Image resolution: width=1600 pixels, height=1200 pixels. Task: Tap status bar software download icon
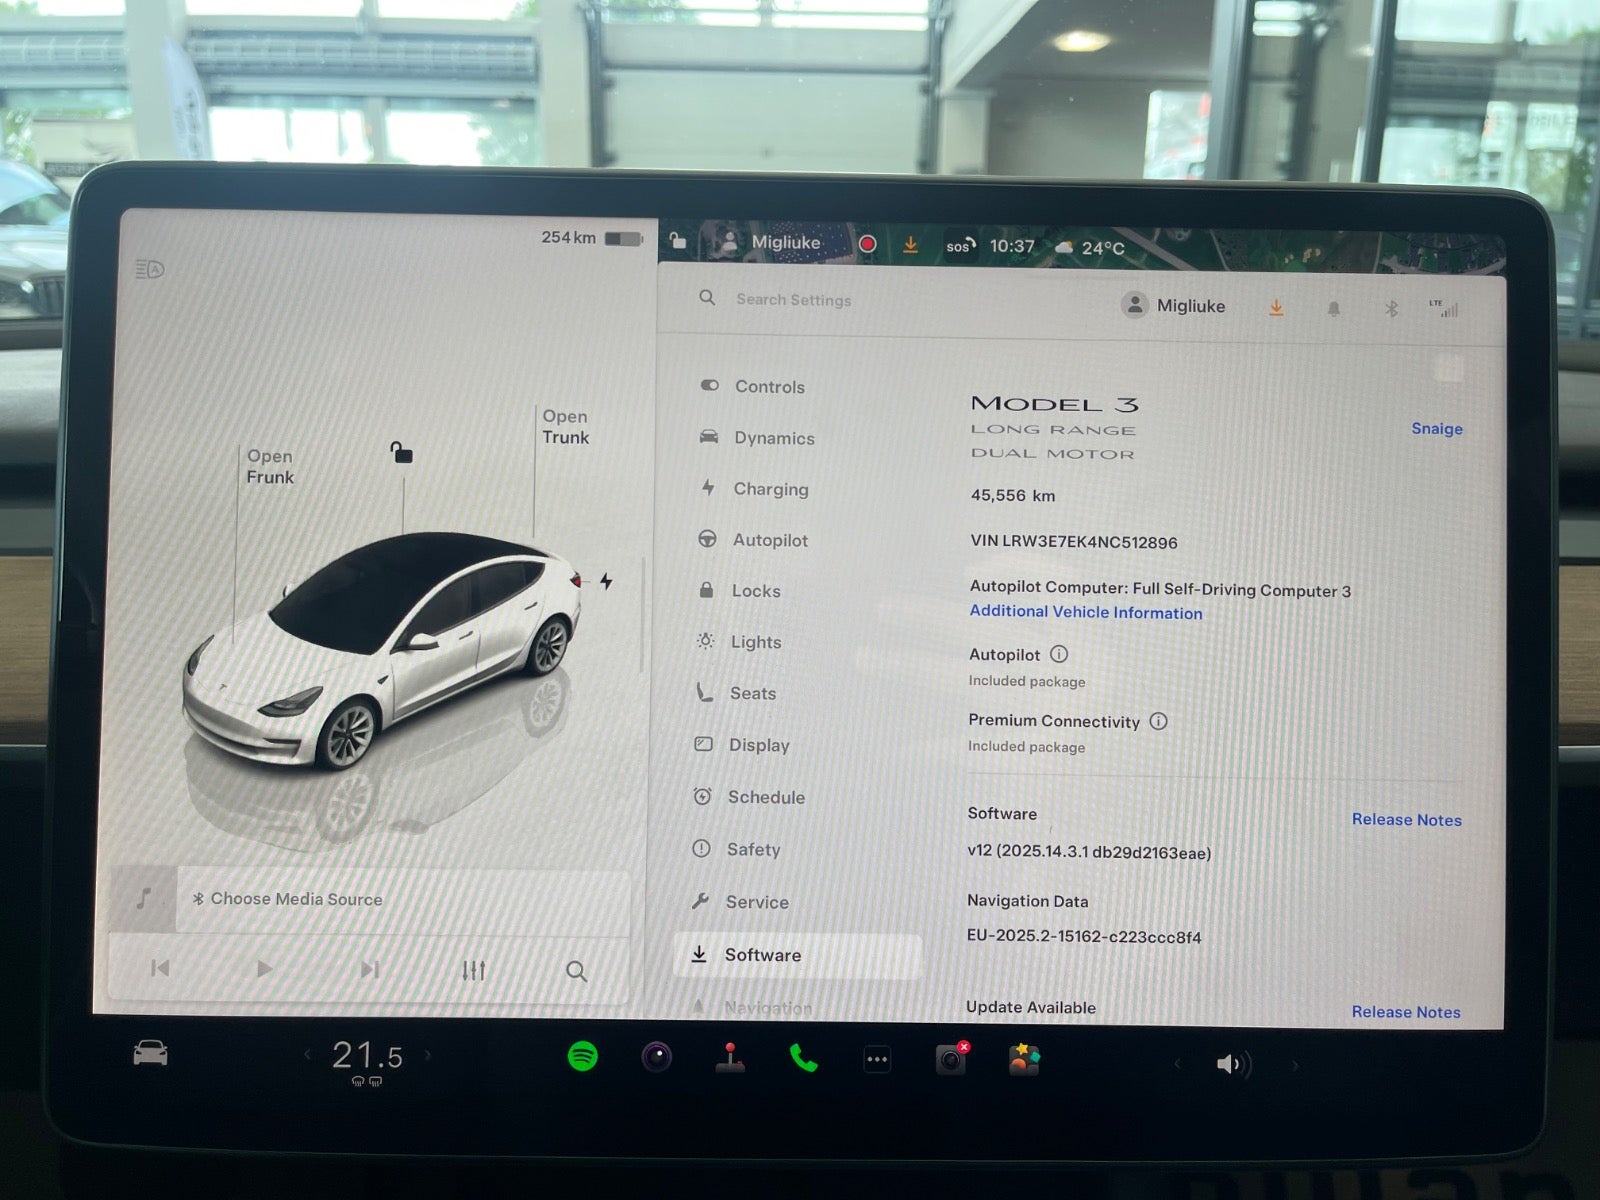click(x=910, y=245)
